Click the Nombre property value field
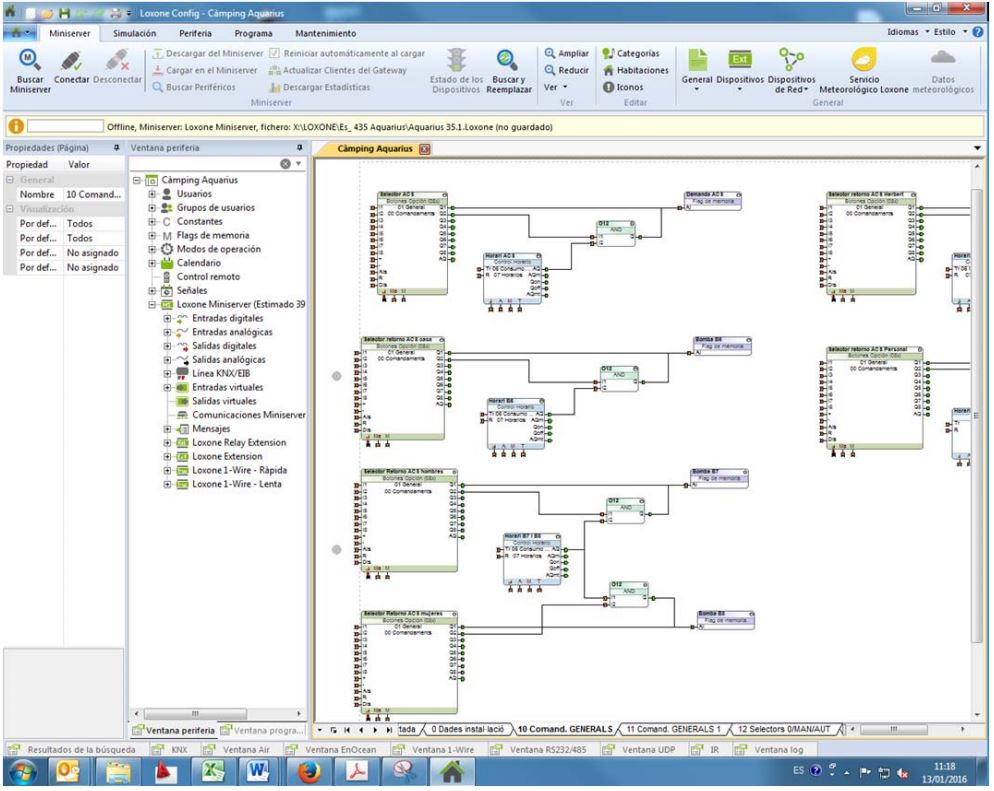 pos(93,195)
